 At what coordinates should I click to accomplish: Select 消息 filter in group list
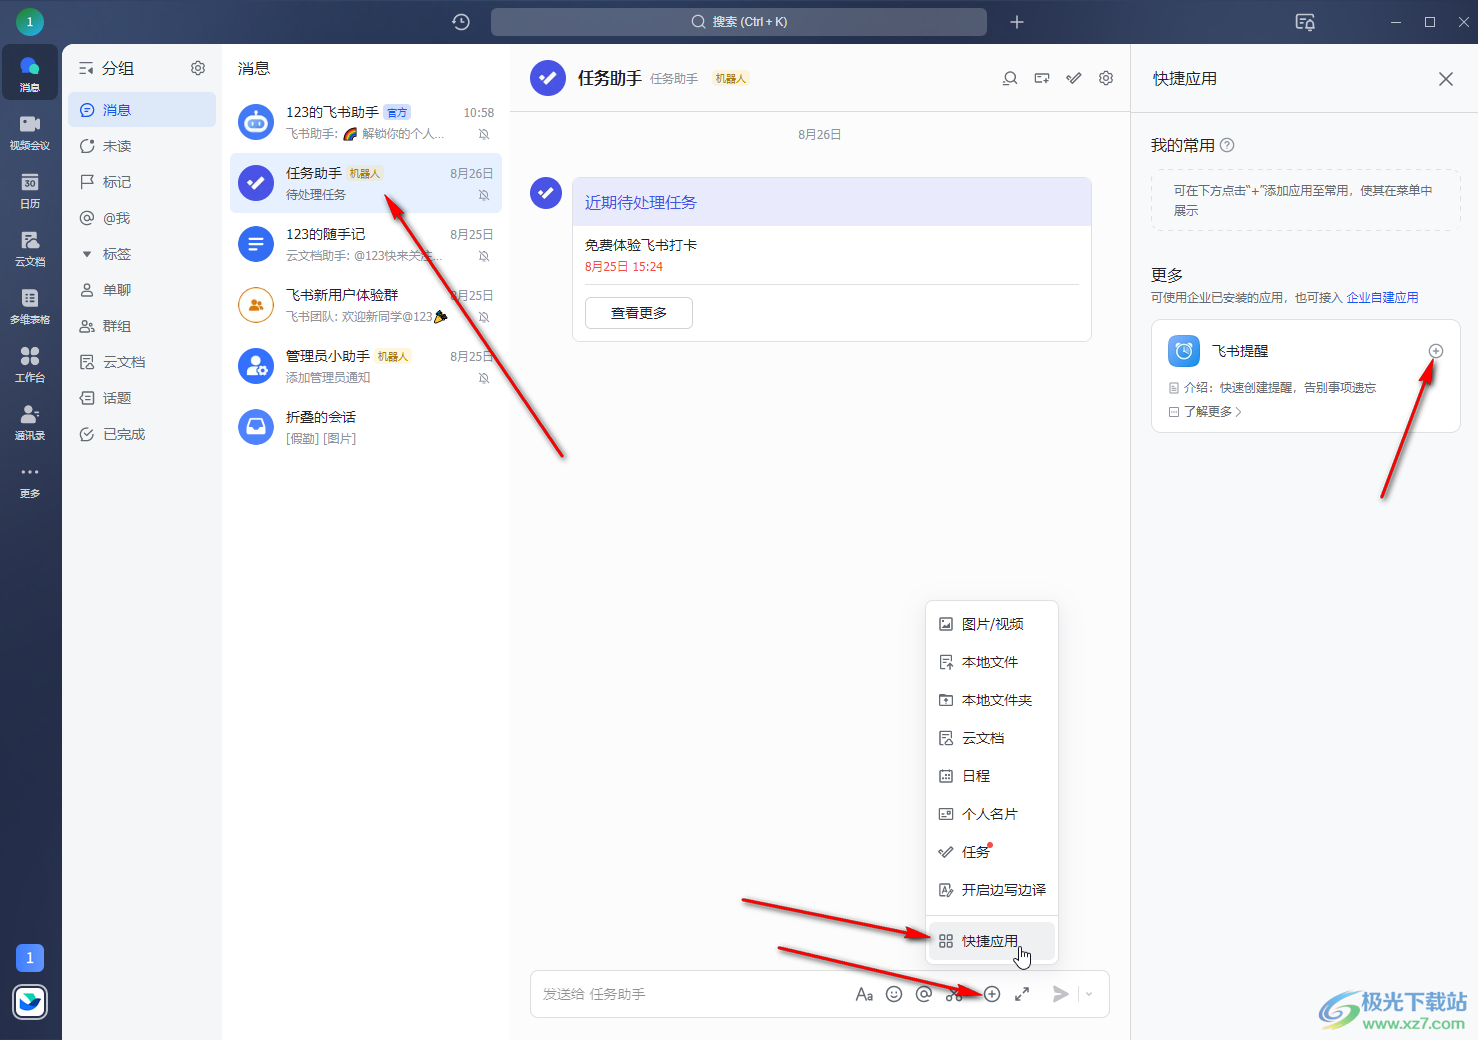pyautogui.click(x=142, y=110)
